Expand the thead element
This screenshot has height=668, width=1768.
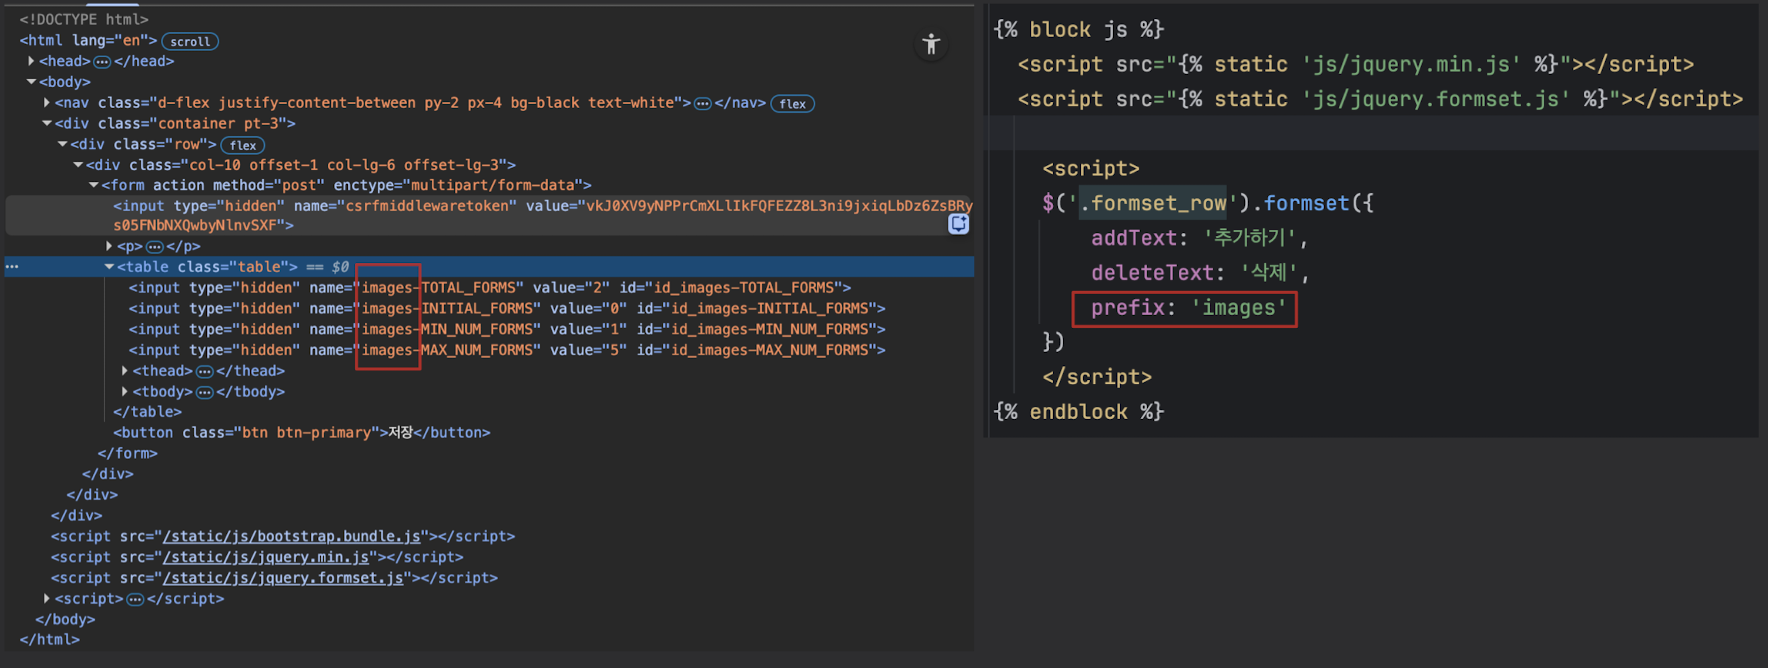pos(125,371)
